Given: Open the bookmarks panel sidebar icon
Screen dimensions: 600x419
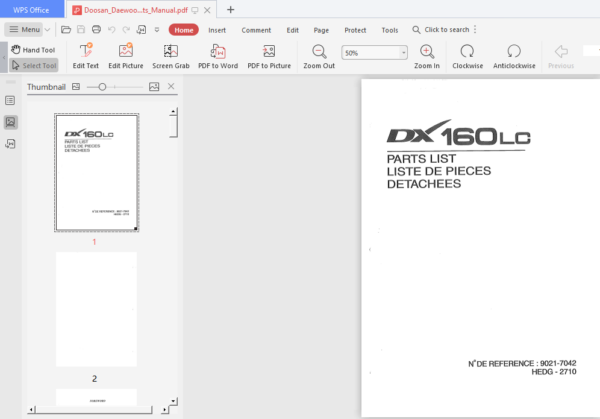Looking at the screenshot, I should (x=10, y=101).
